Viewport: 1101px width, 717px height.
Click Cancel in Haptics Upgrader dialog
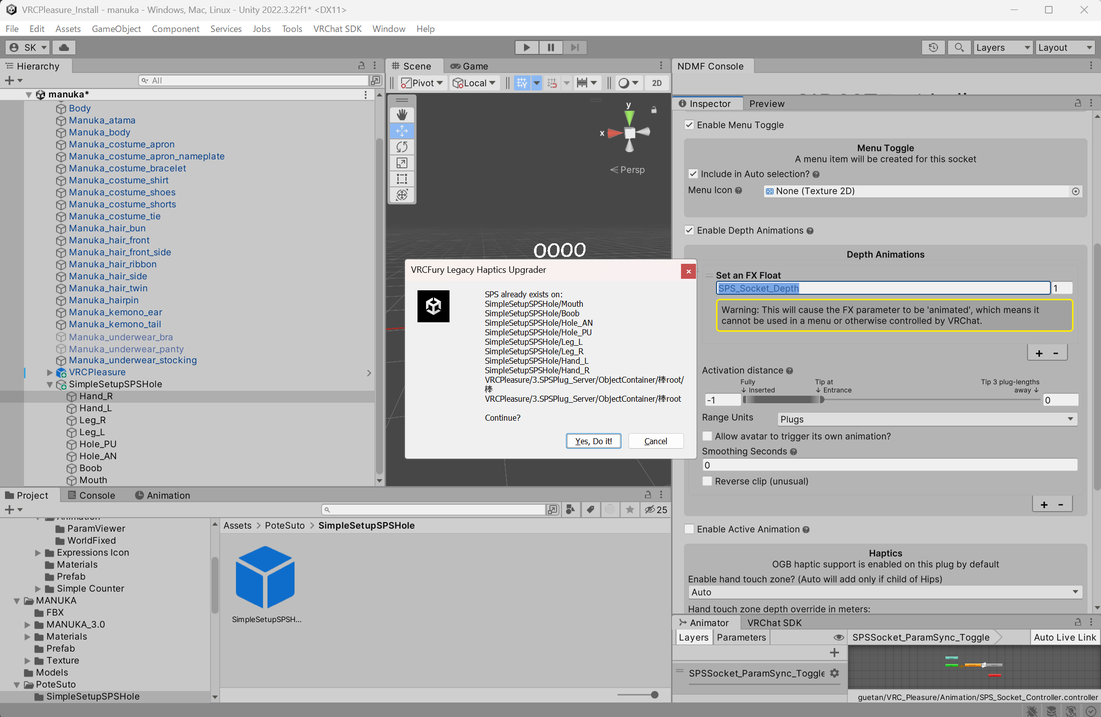[656, 441]
